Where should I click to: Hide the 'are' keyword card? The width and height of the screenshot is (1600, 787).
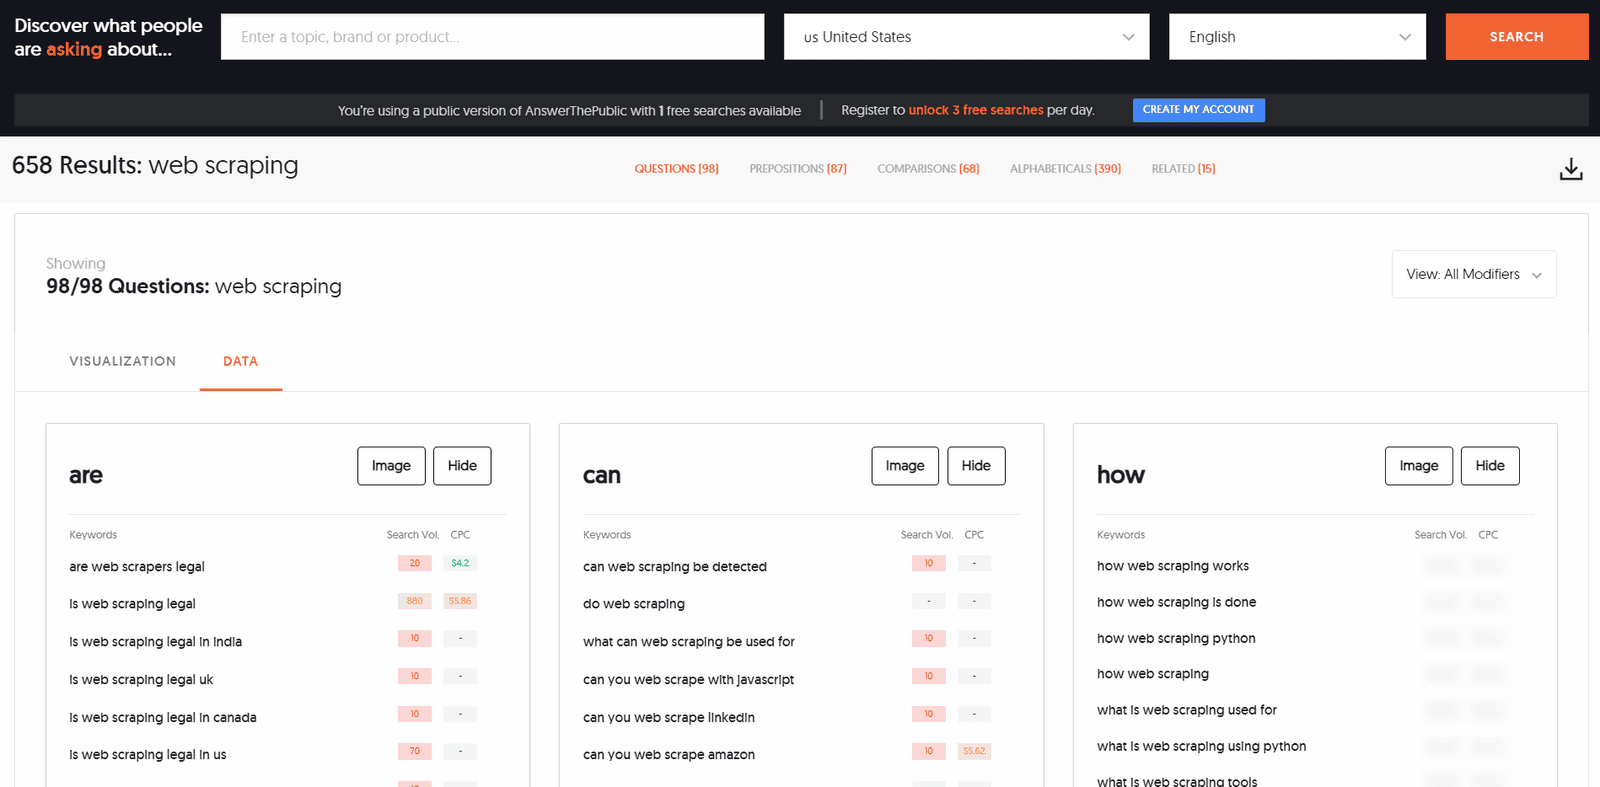pos(462,466)
